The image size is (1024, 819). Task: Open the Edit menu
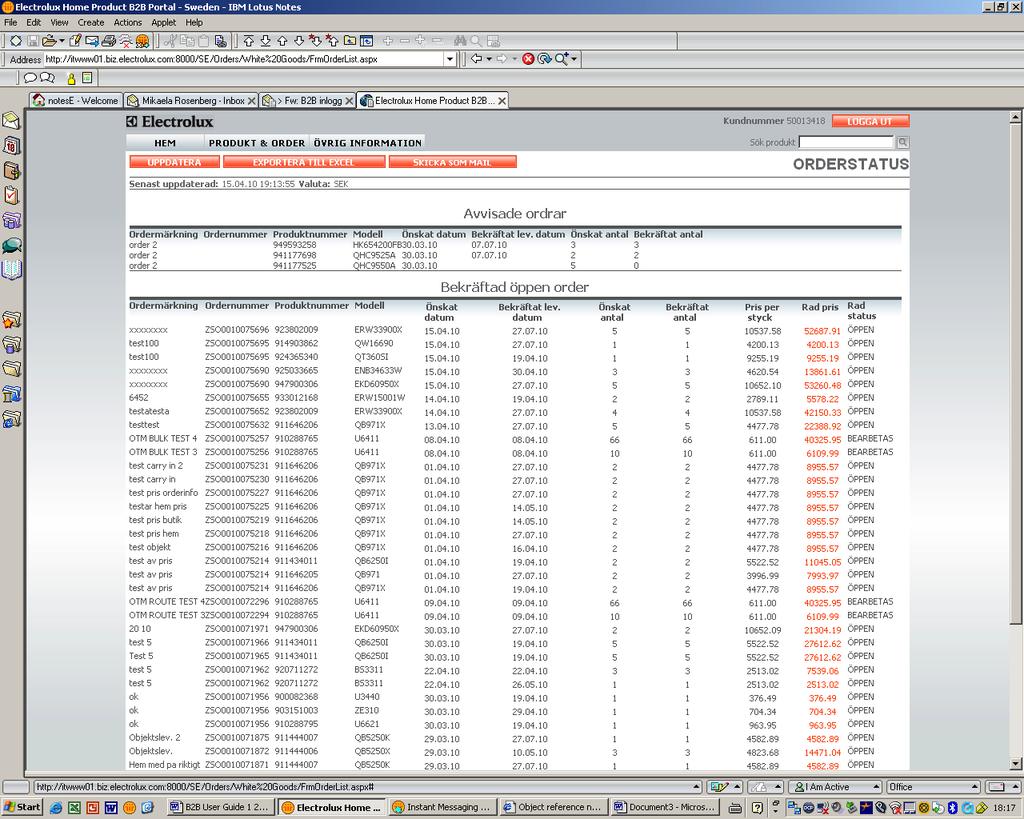pos(34,22)
